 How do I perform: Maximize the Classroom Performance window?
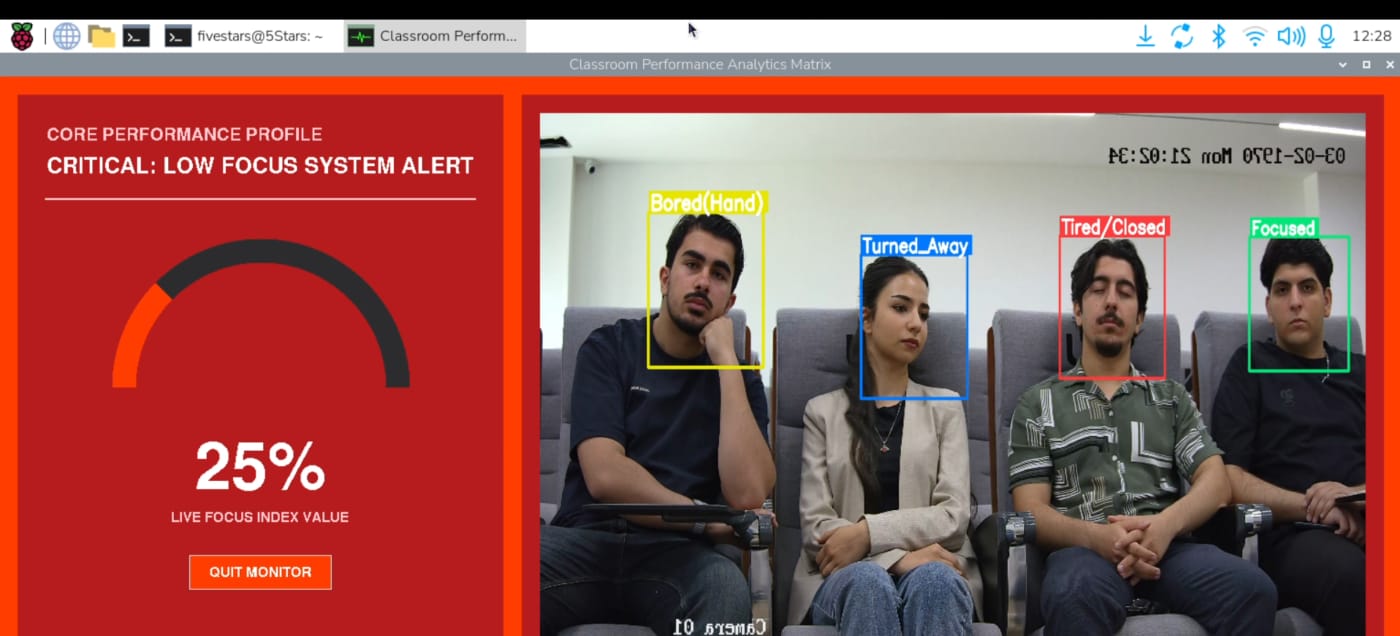coord(1366,64)
